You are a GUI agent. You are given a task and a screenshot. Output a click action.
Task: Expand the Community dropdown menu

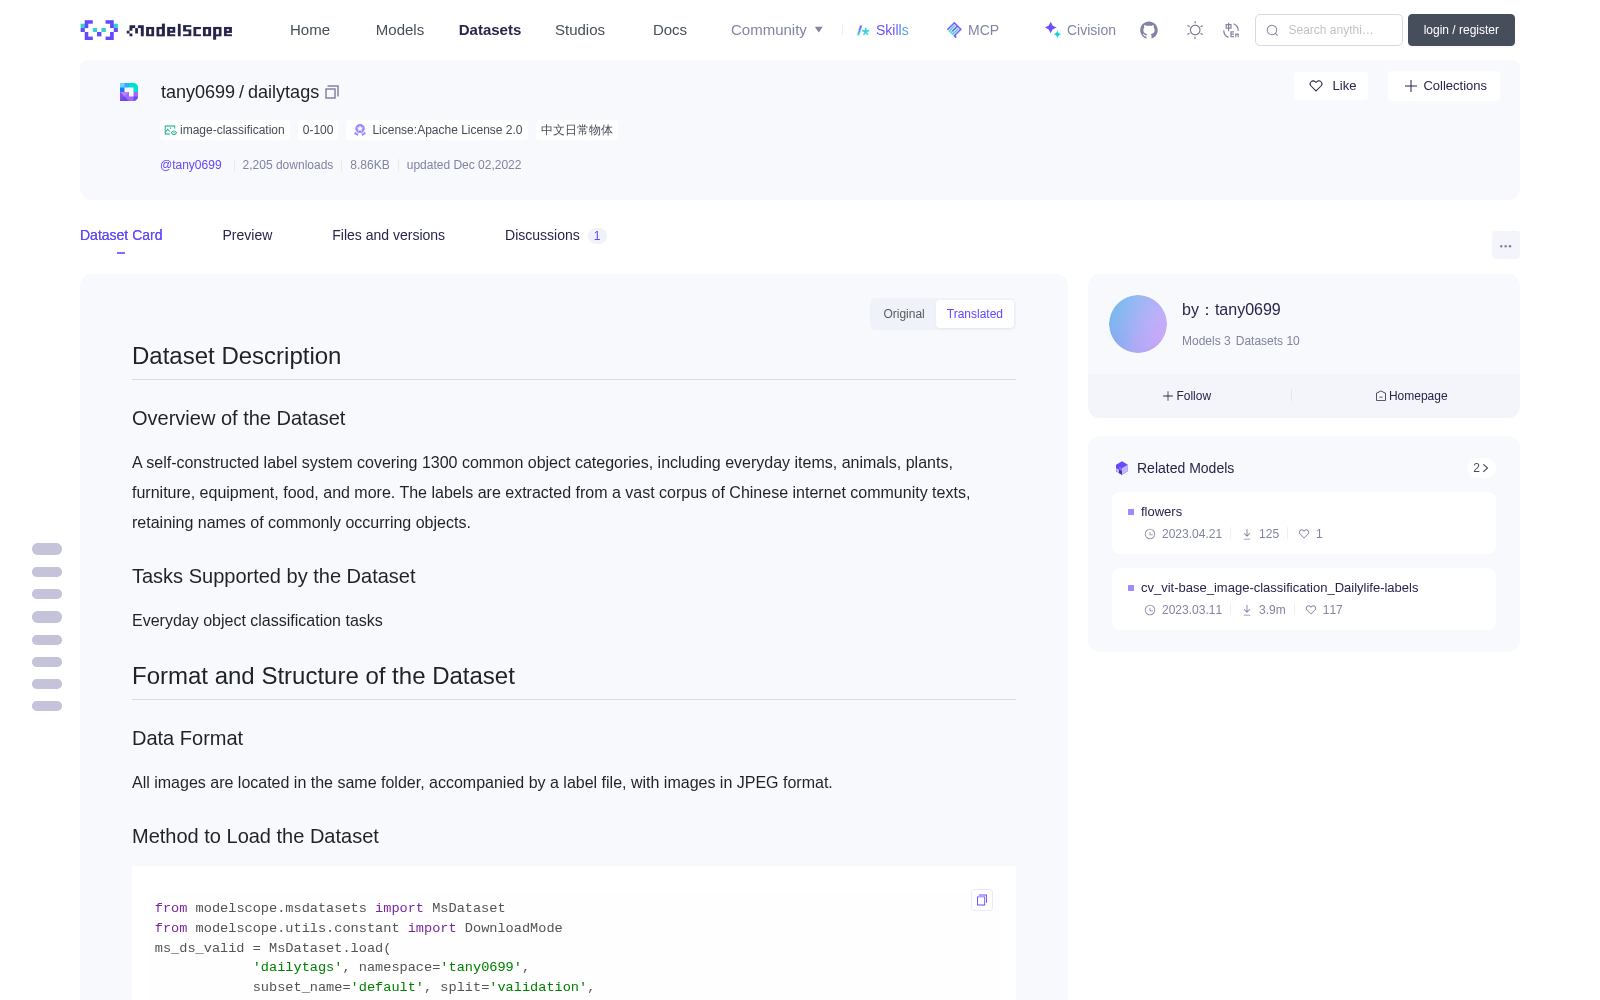click(777, 30)
